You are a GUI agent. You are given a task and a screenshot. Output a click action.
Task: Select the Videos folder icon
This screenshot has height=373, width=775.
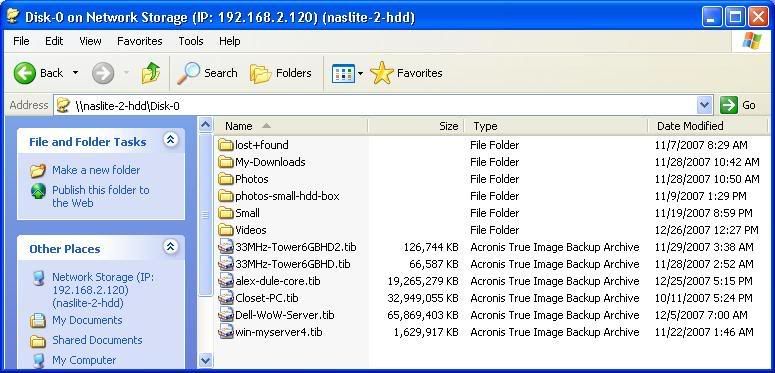[x=226, y=230]
